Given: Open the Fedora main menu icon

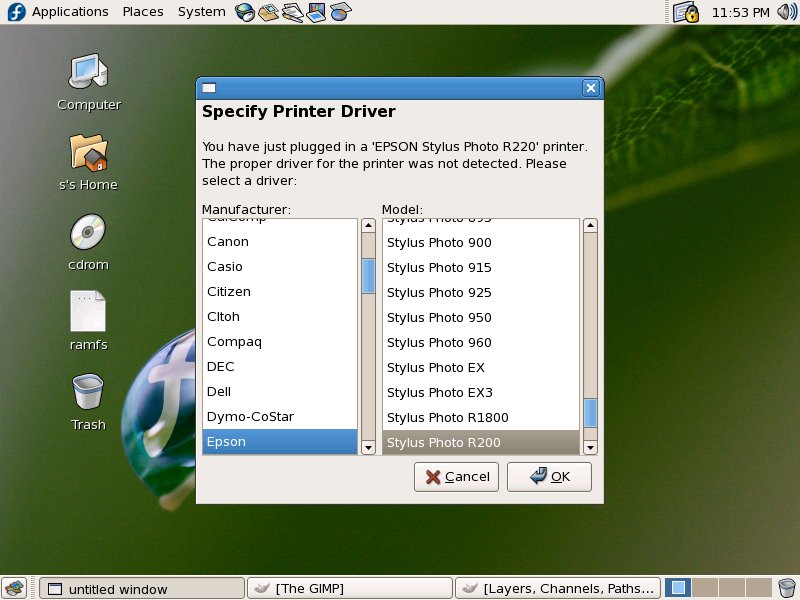Looking at the screenshot, I should (16, 11).
